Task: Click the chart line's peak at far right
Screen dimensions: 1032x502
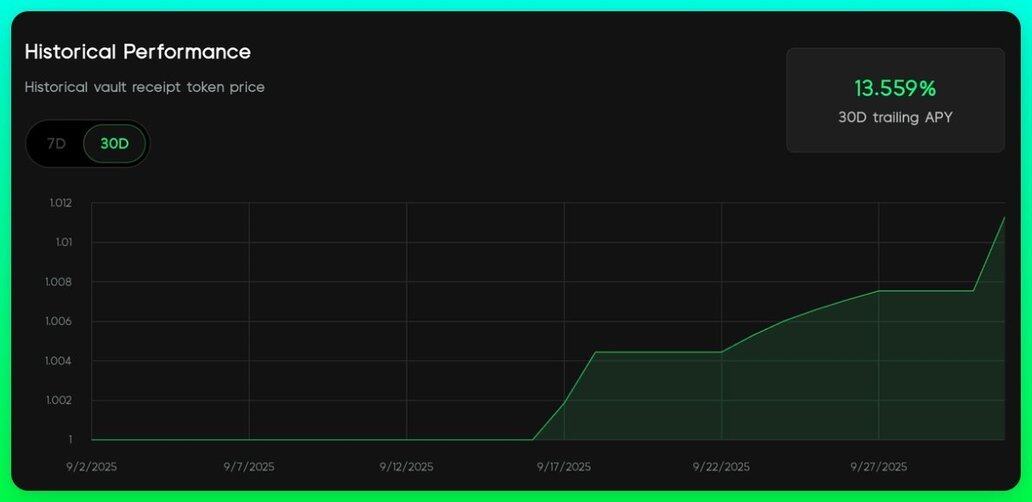Action: [x=1003, y=218]
